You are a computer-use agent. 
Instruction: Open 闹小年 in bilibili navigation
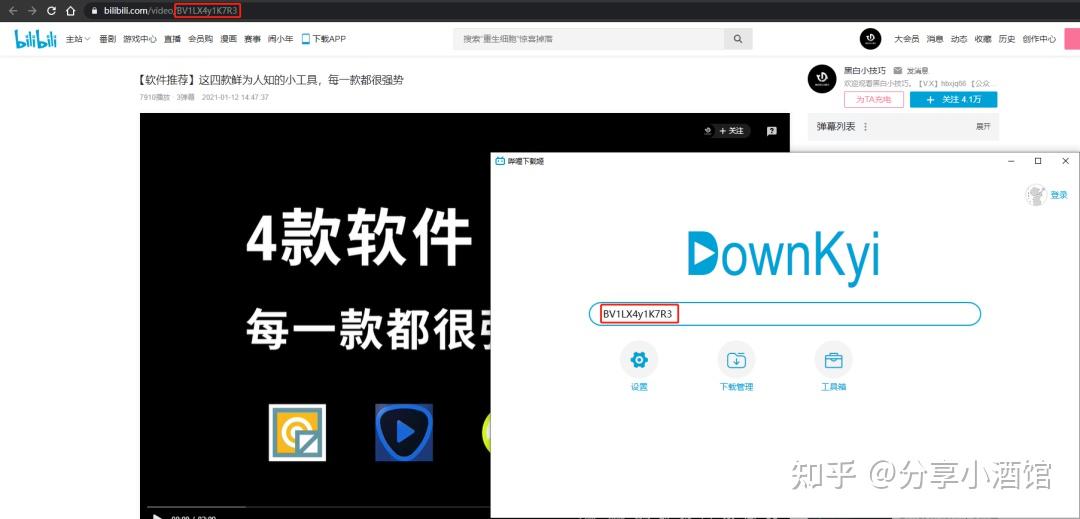280,39
